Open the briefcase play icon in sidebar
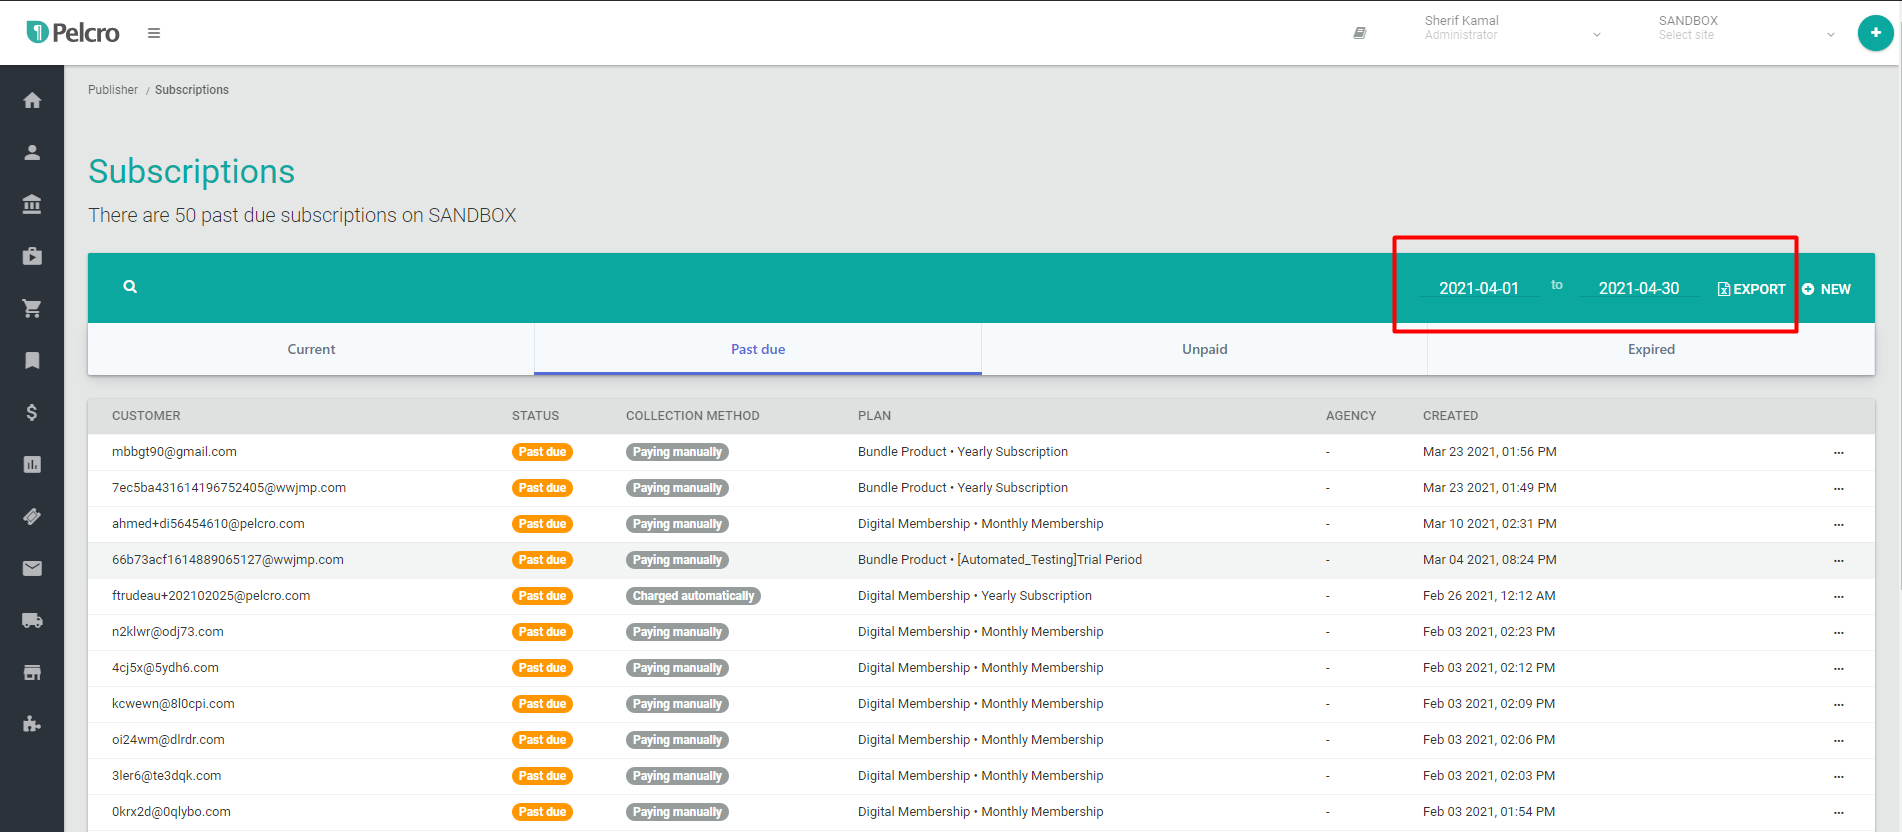The image size is (1902, 832). point(32,256)
